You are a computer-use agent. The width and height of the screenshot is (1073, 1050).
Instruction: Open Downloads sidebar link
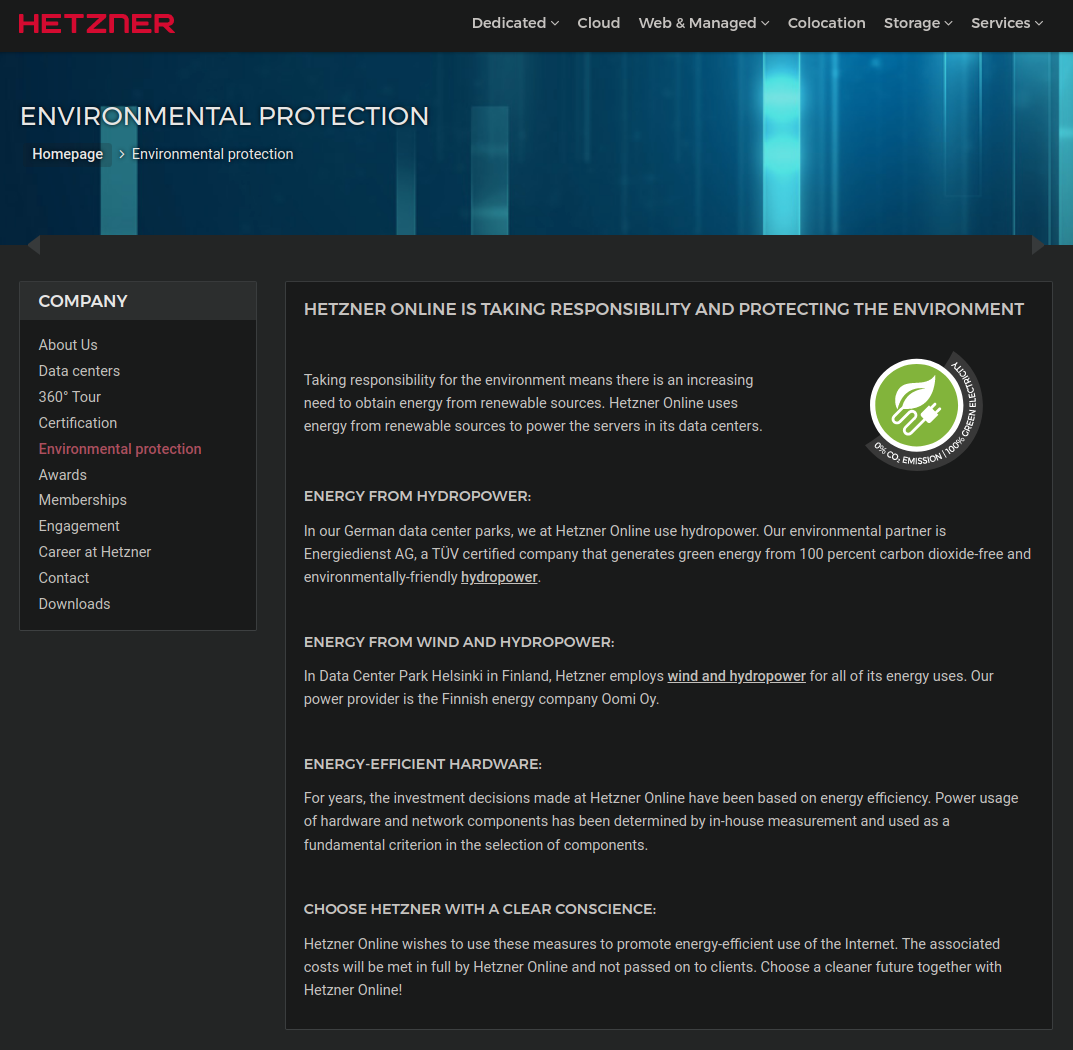[x=75, y=604]
